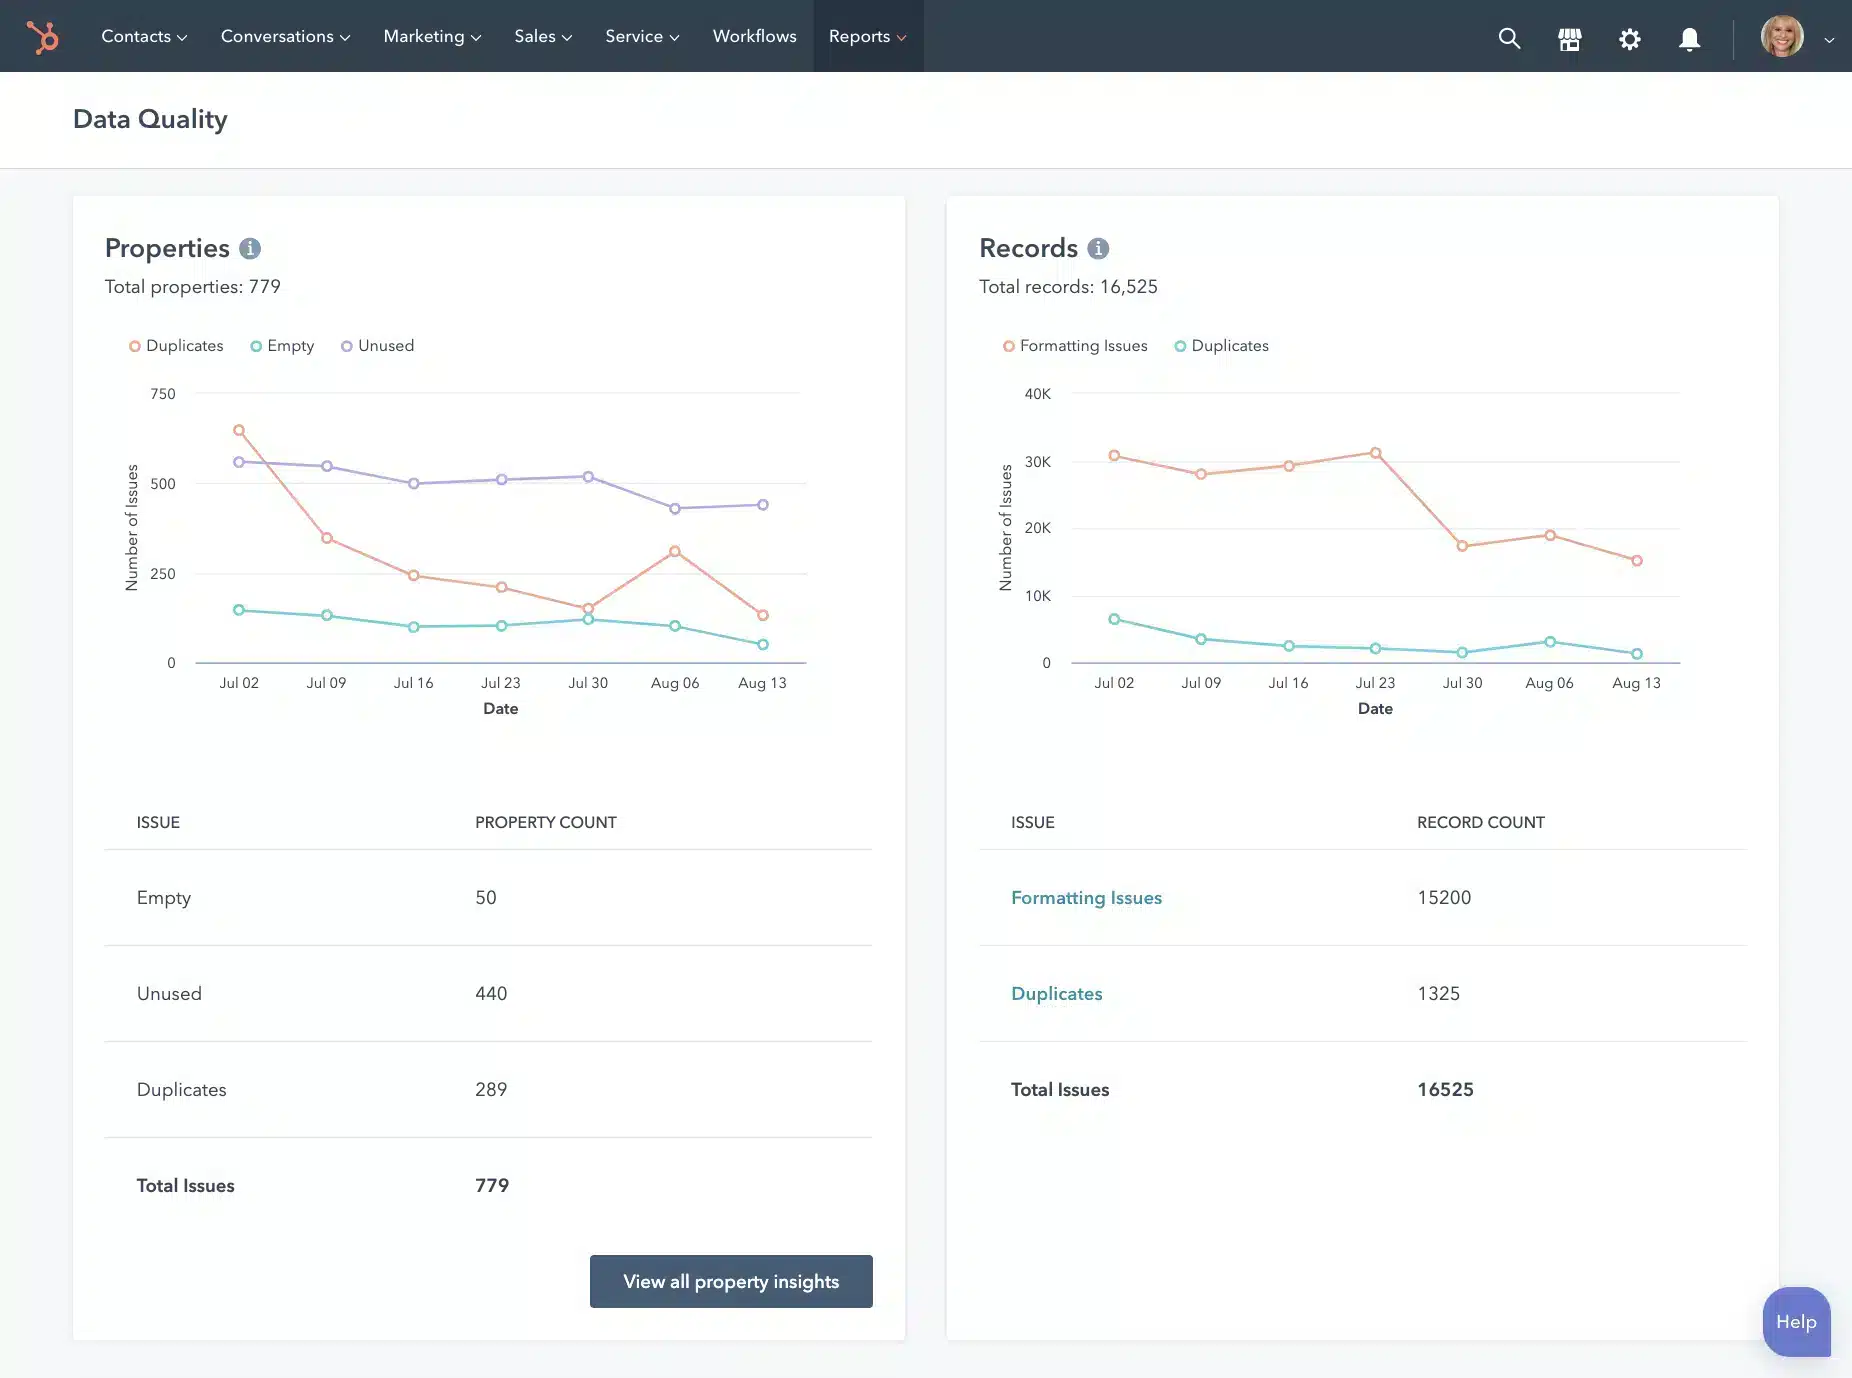Click the HubSpot sprocket logo
The height and width of the screenshot is (1378, 1852).
click(42, 37)
